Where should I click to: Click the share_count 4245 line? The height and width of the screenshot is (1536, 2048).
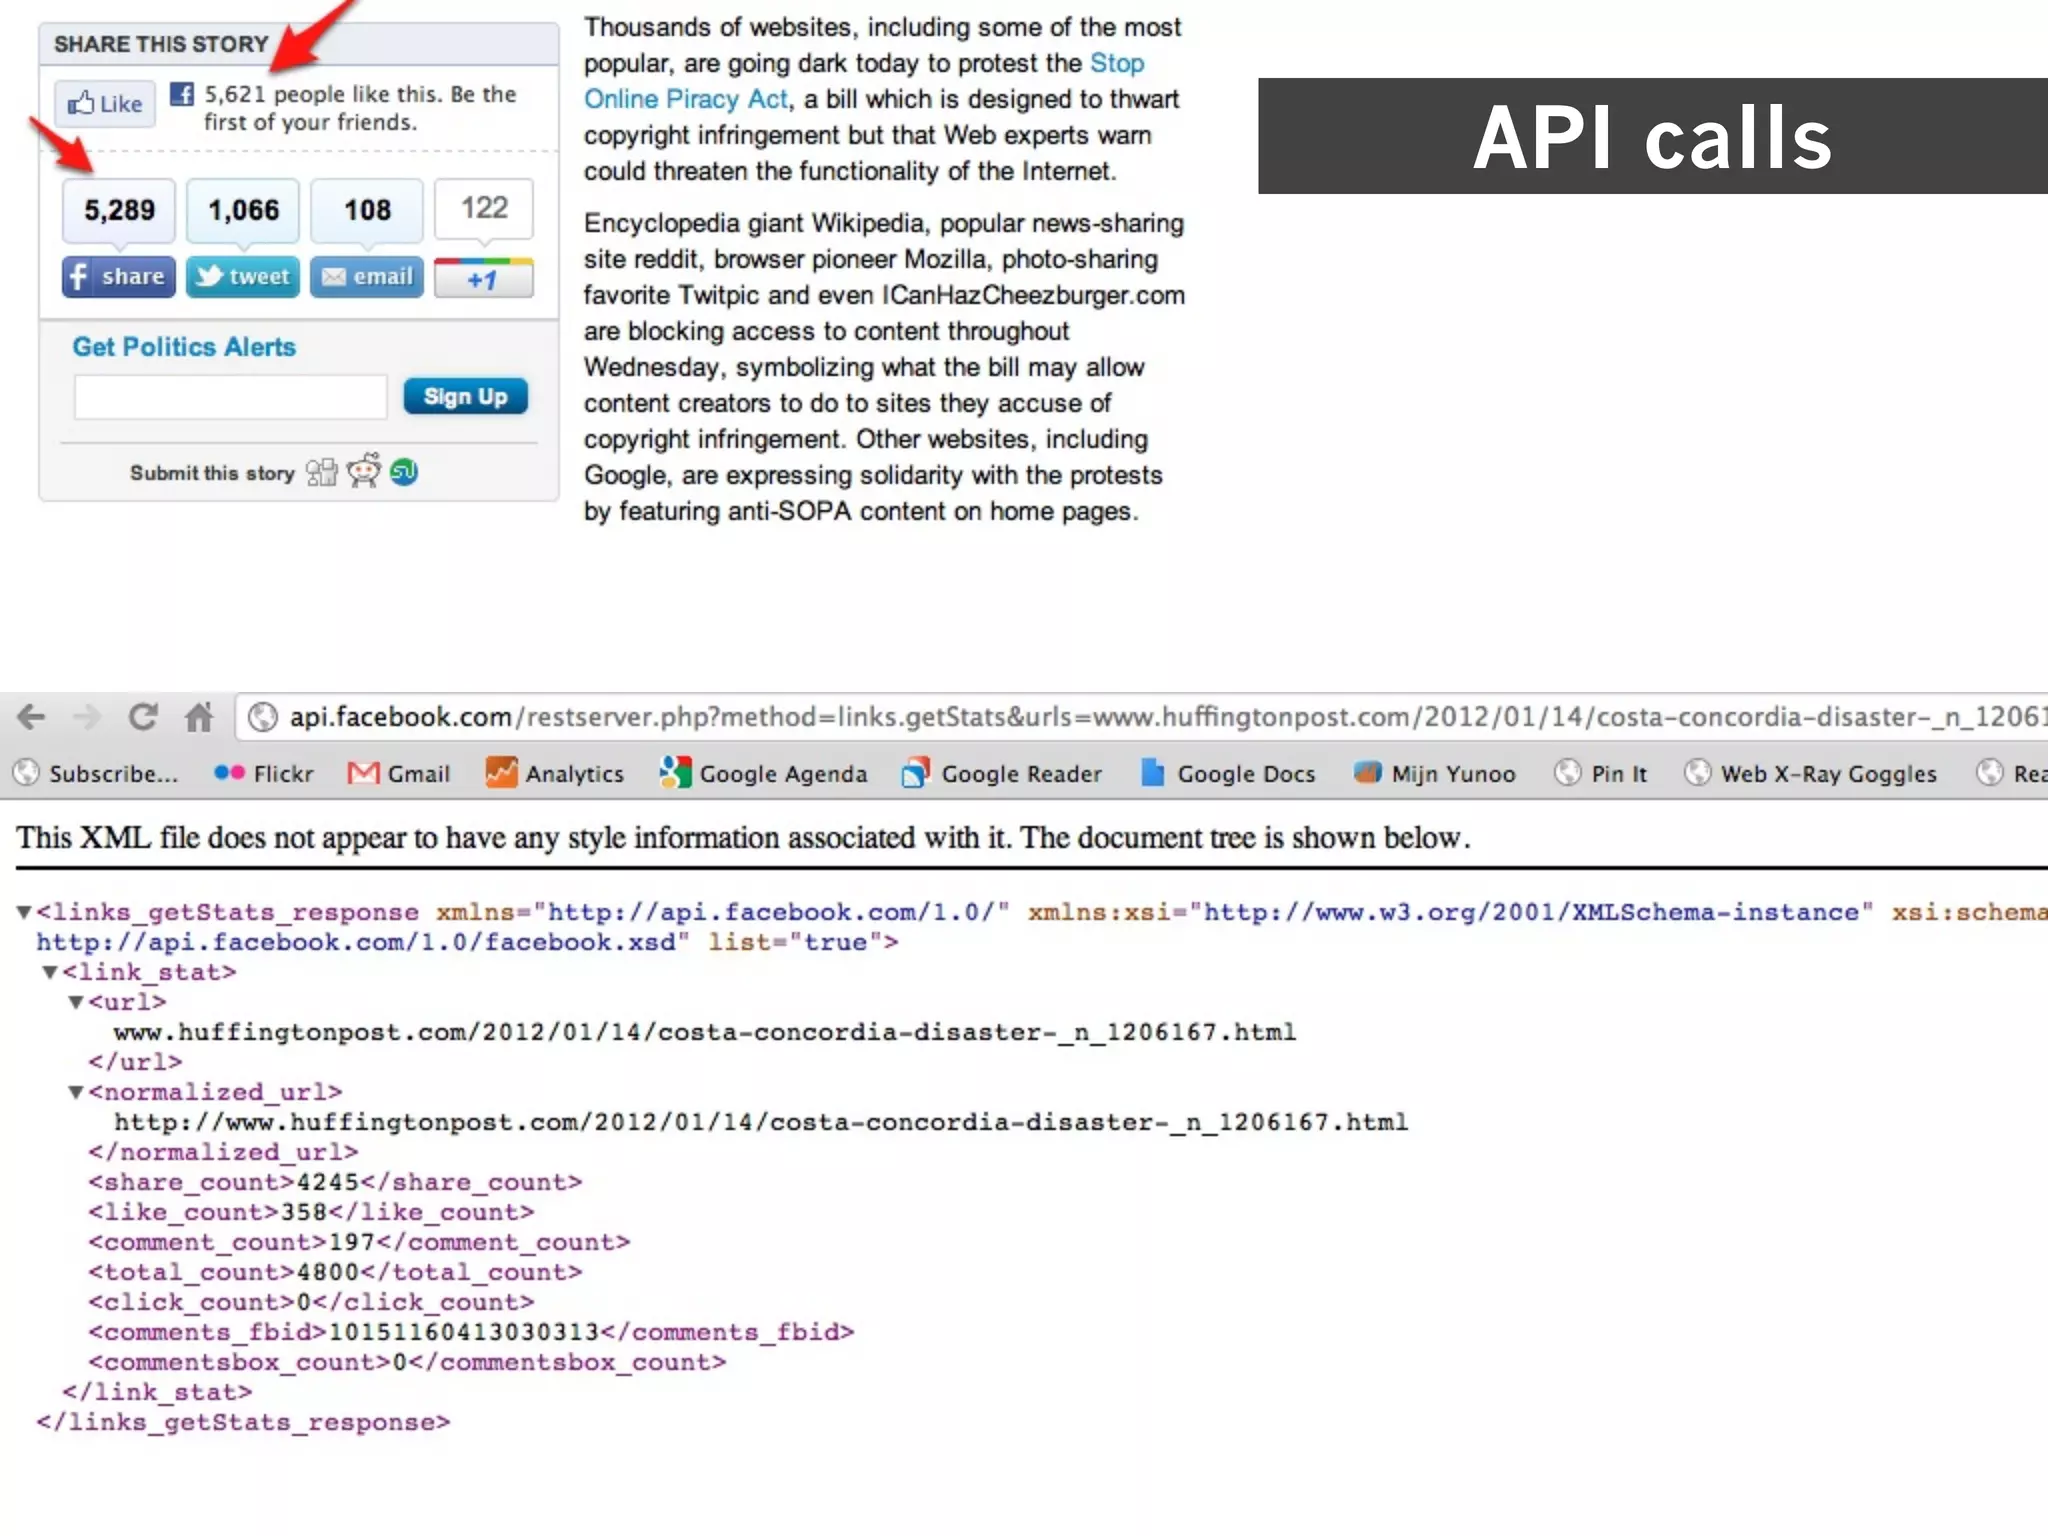pyautogui.click(x=335, y=1182)
